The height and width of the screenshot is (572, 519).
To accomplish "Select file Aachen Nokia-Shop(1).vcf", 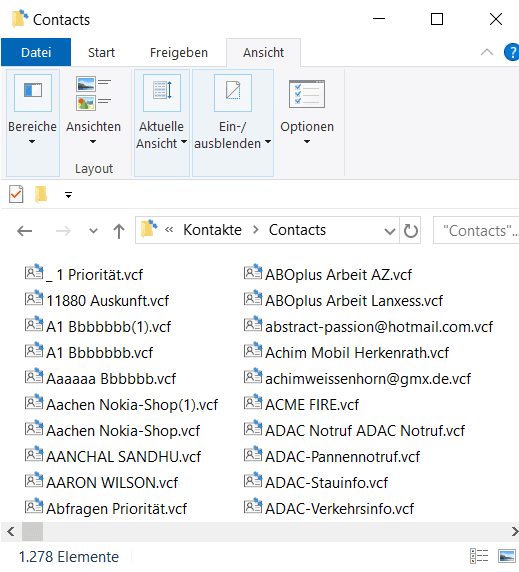I will click(121, 405).
